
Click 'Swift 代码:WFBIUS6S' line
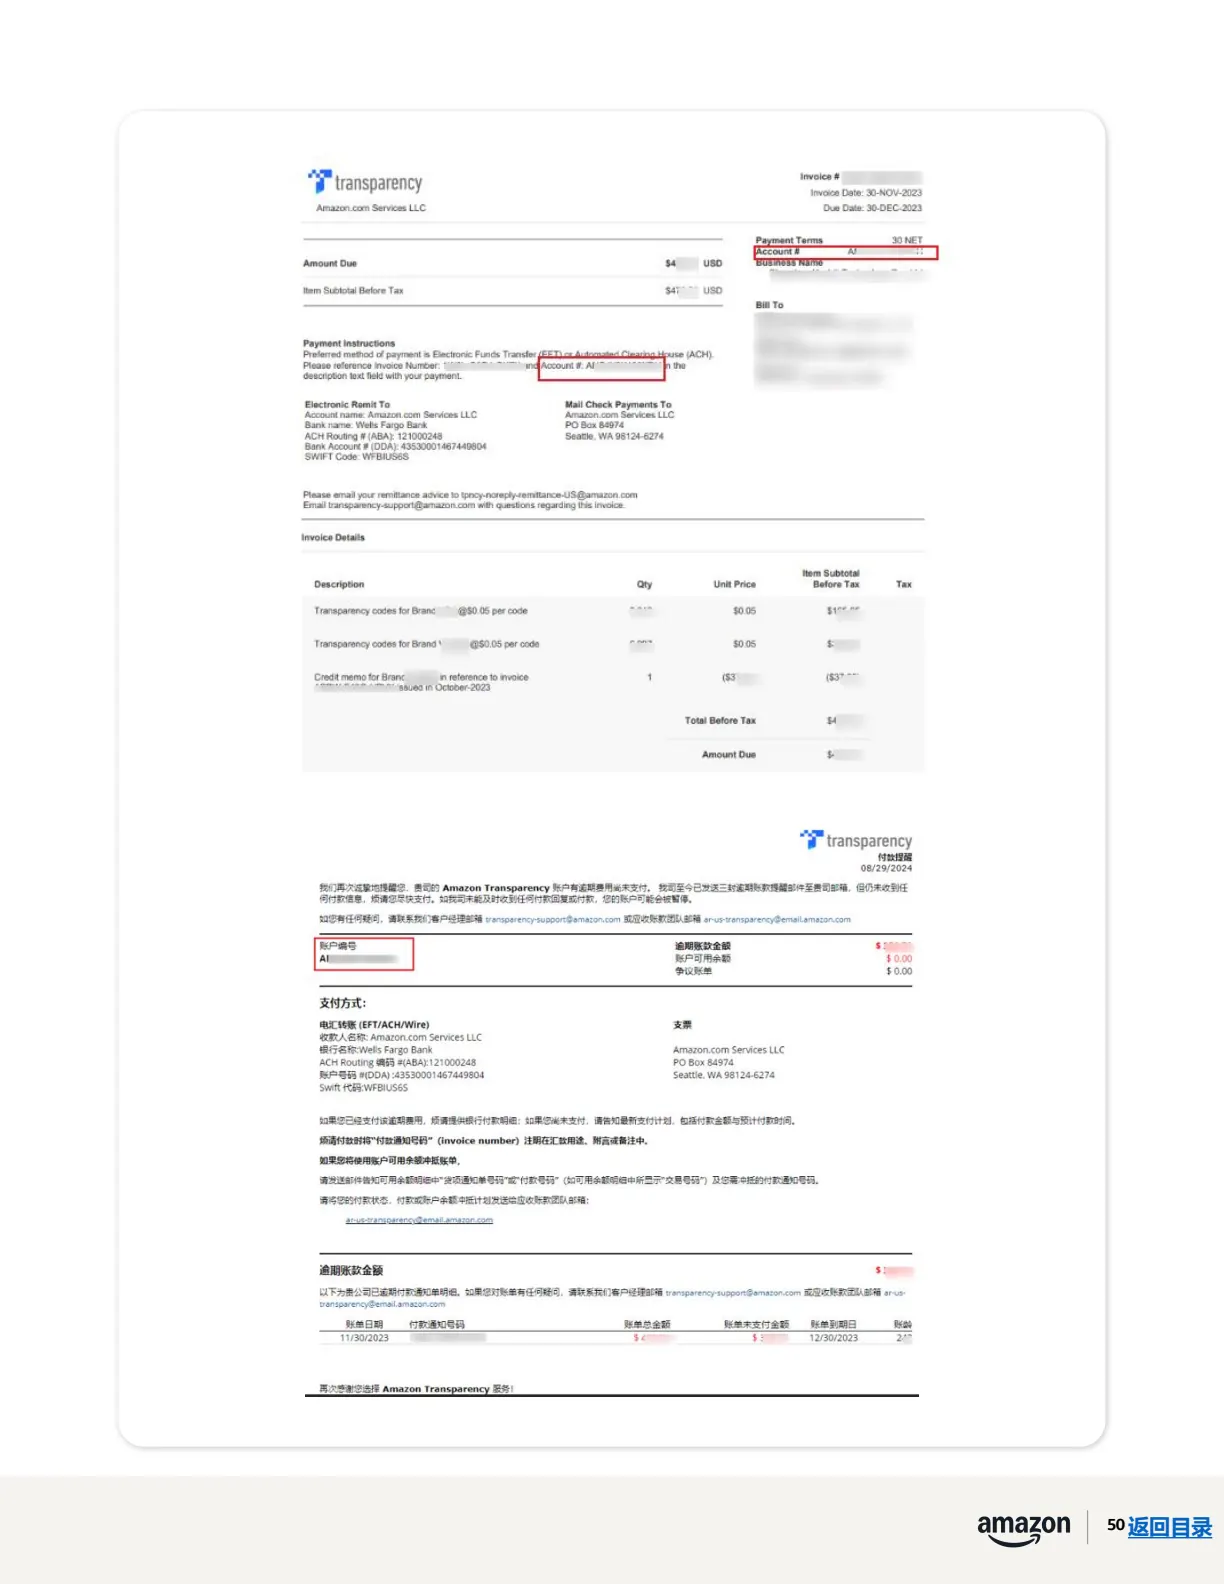click(363, 1088)
